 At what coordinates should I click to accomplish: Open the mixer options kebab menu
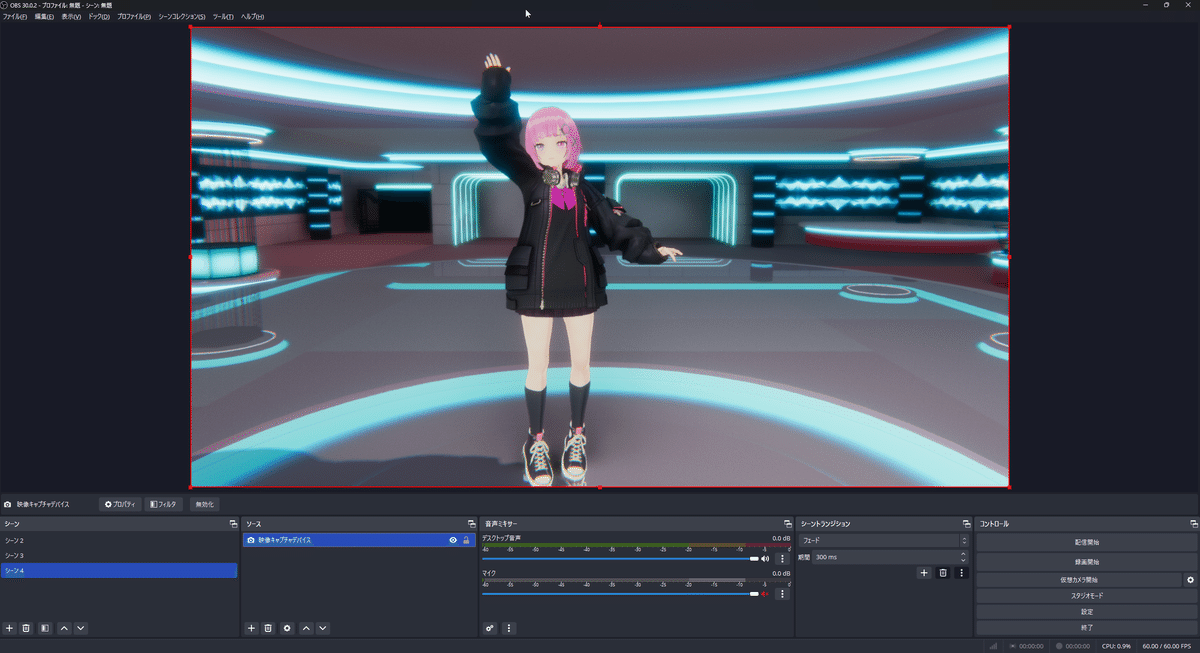(509, 628)
